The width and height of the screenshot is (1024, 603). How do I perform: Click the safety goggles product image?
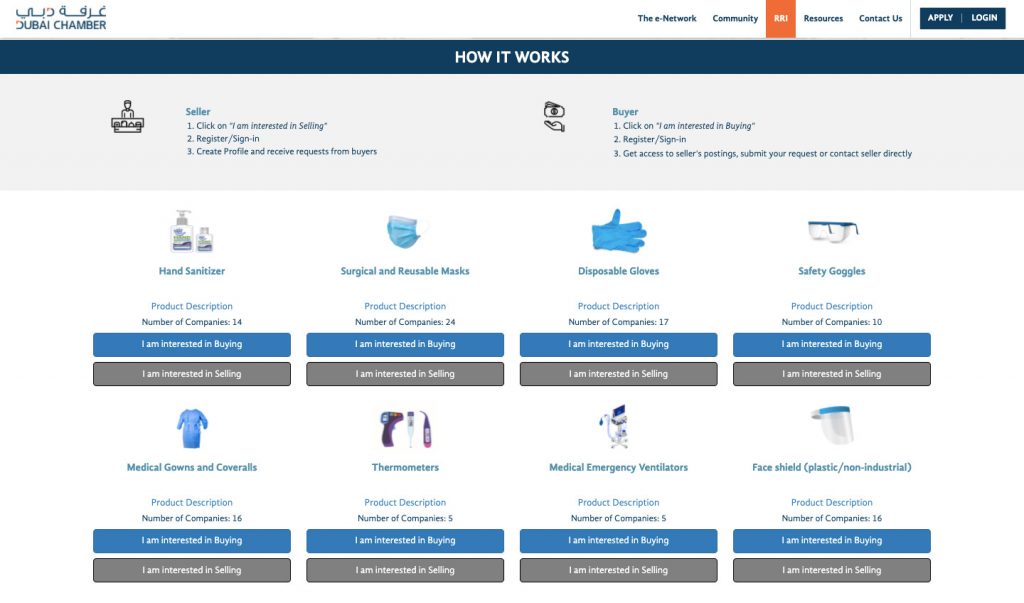coord(832,231)
